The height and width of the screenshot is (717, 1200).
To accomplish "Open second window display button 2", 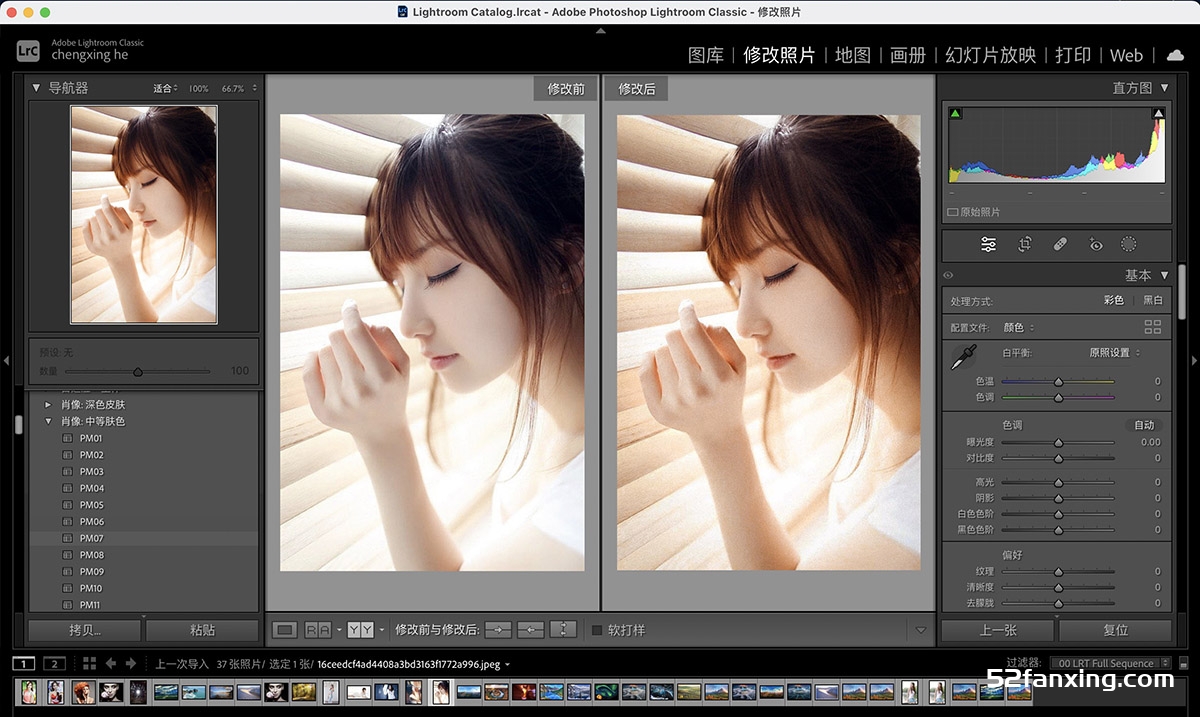I will [54, 663].
